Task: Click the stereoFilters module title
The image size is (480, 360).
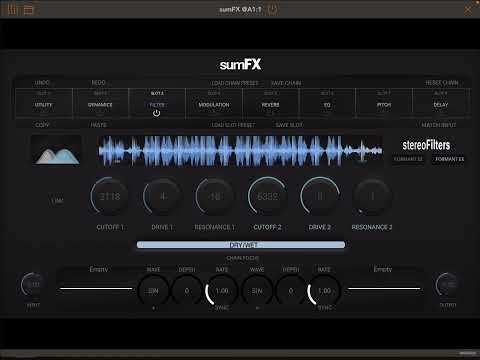Action: (426, 145)
